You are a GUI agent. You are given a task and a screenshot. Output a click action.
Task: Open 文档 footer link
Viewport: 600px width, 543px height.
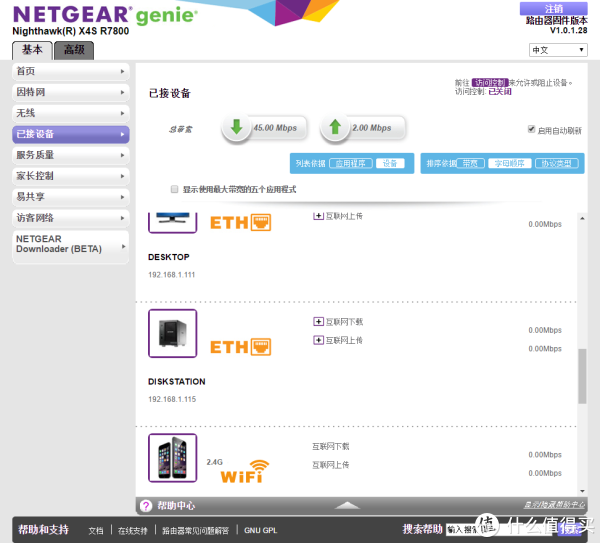click(96, 530)
